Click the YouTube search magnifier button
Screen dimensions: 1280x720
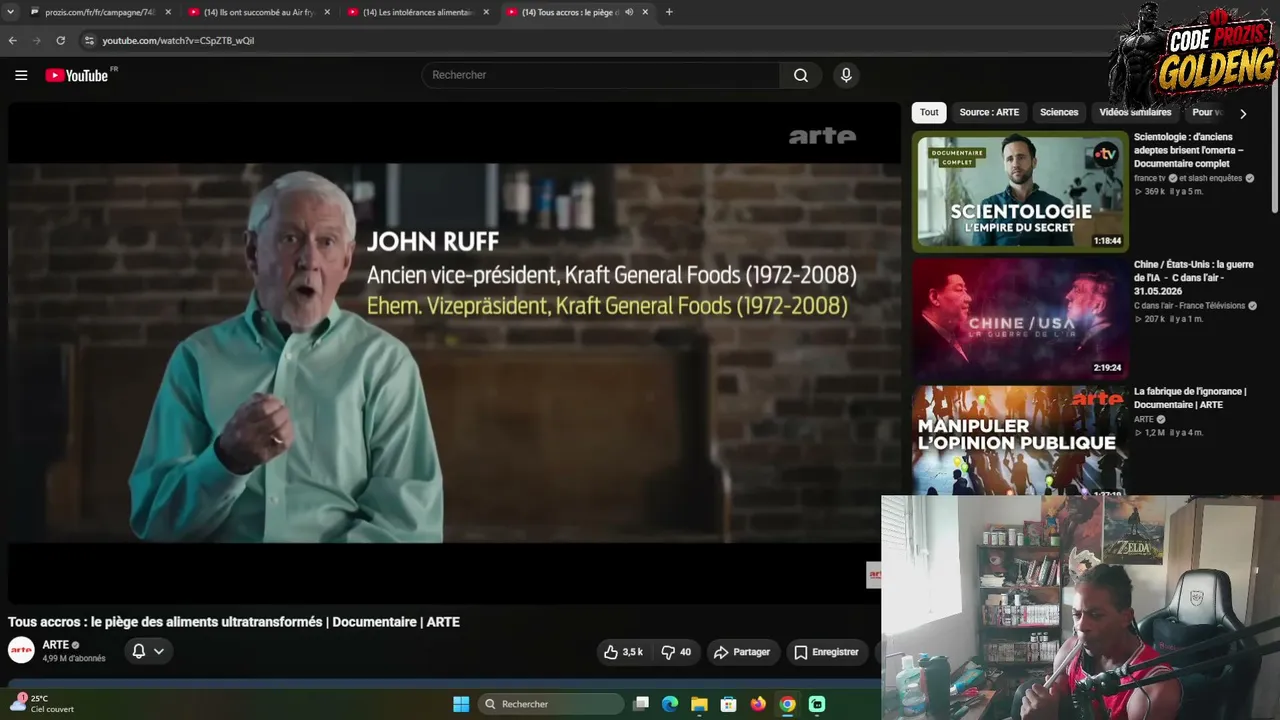coord(801,75)
